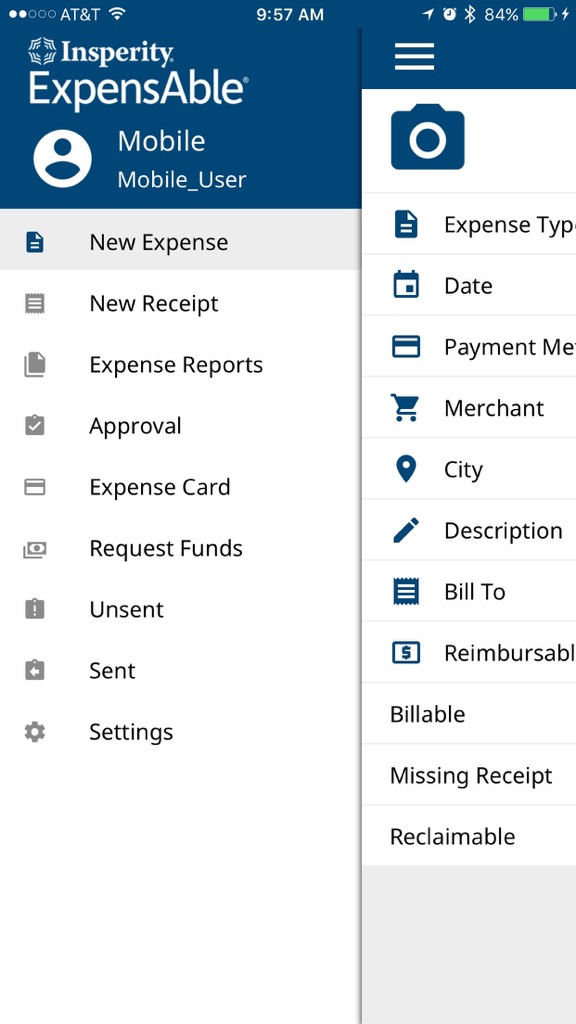The image size is (576, 1024).
Task: Open Settings from the side menu
Action: click(x=180, y=731)
